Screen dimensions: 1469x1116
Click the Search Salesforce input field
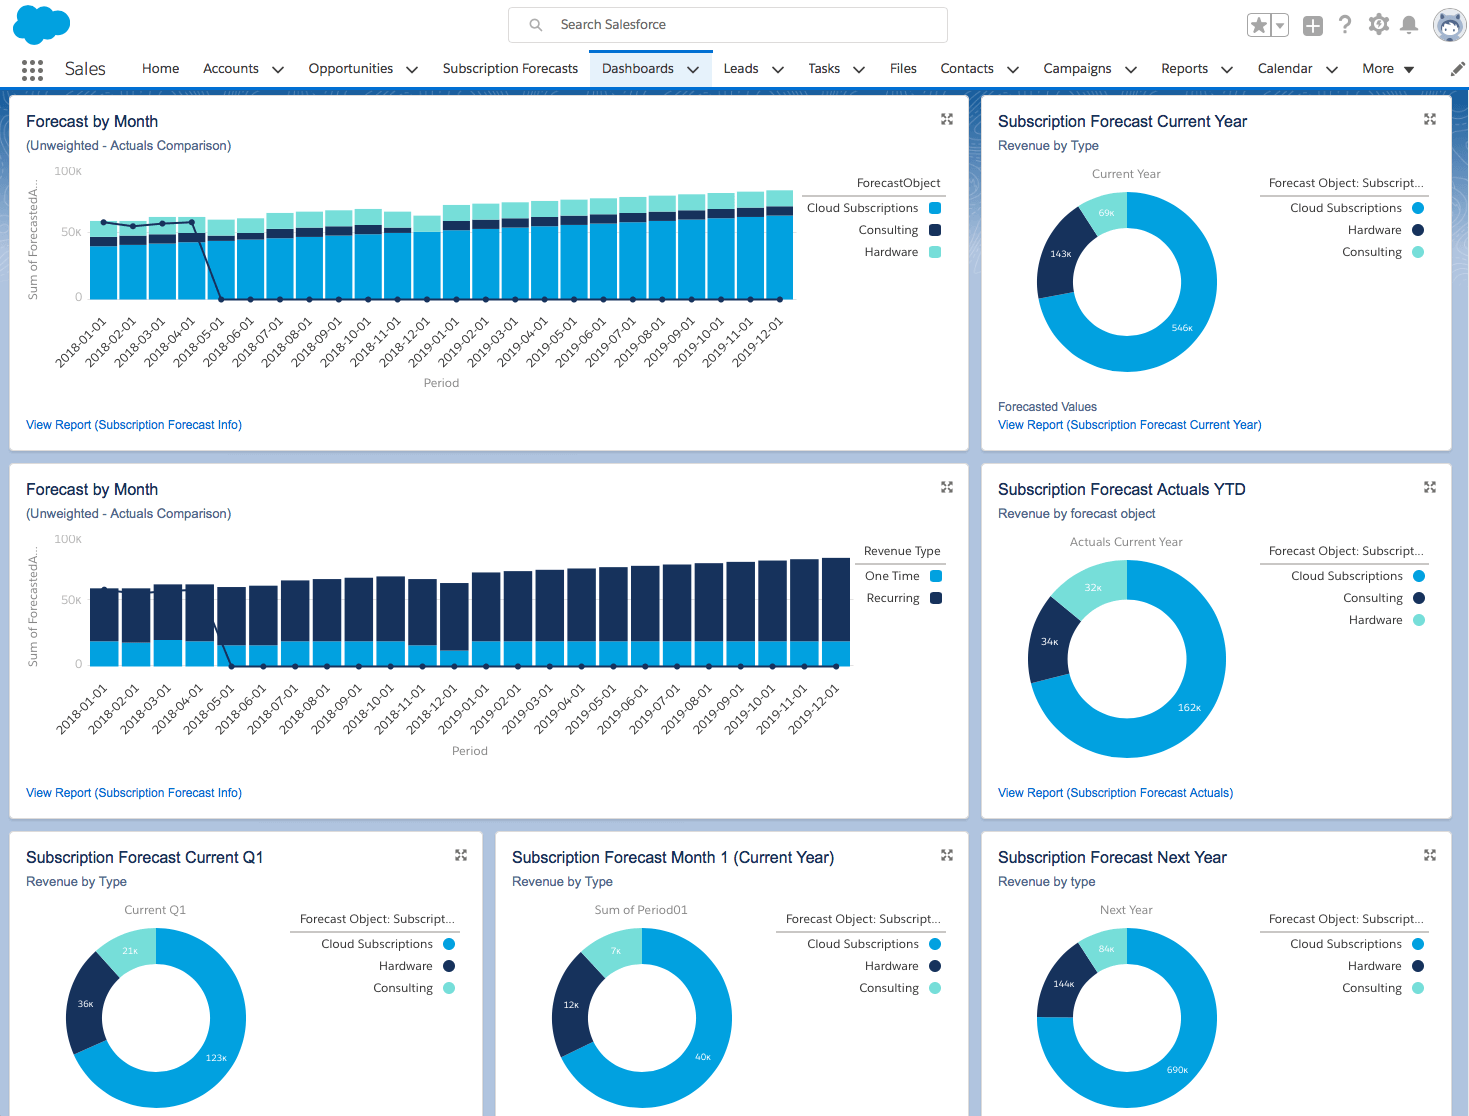pyautogui.click(x=727, y=24)
